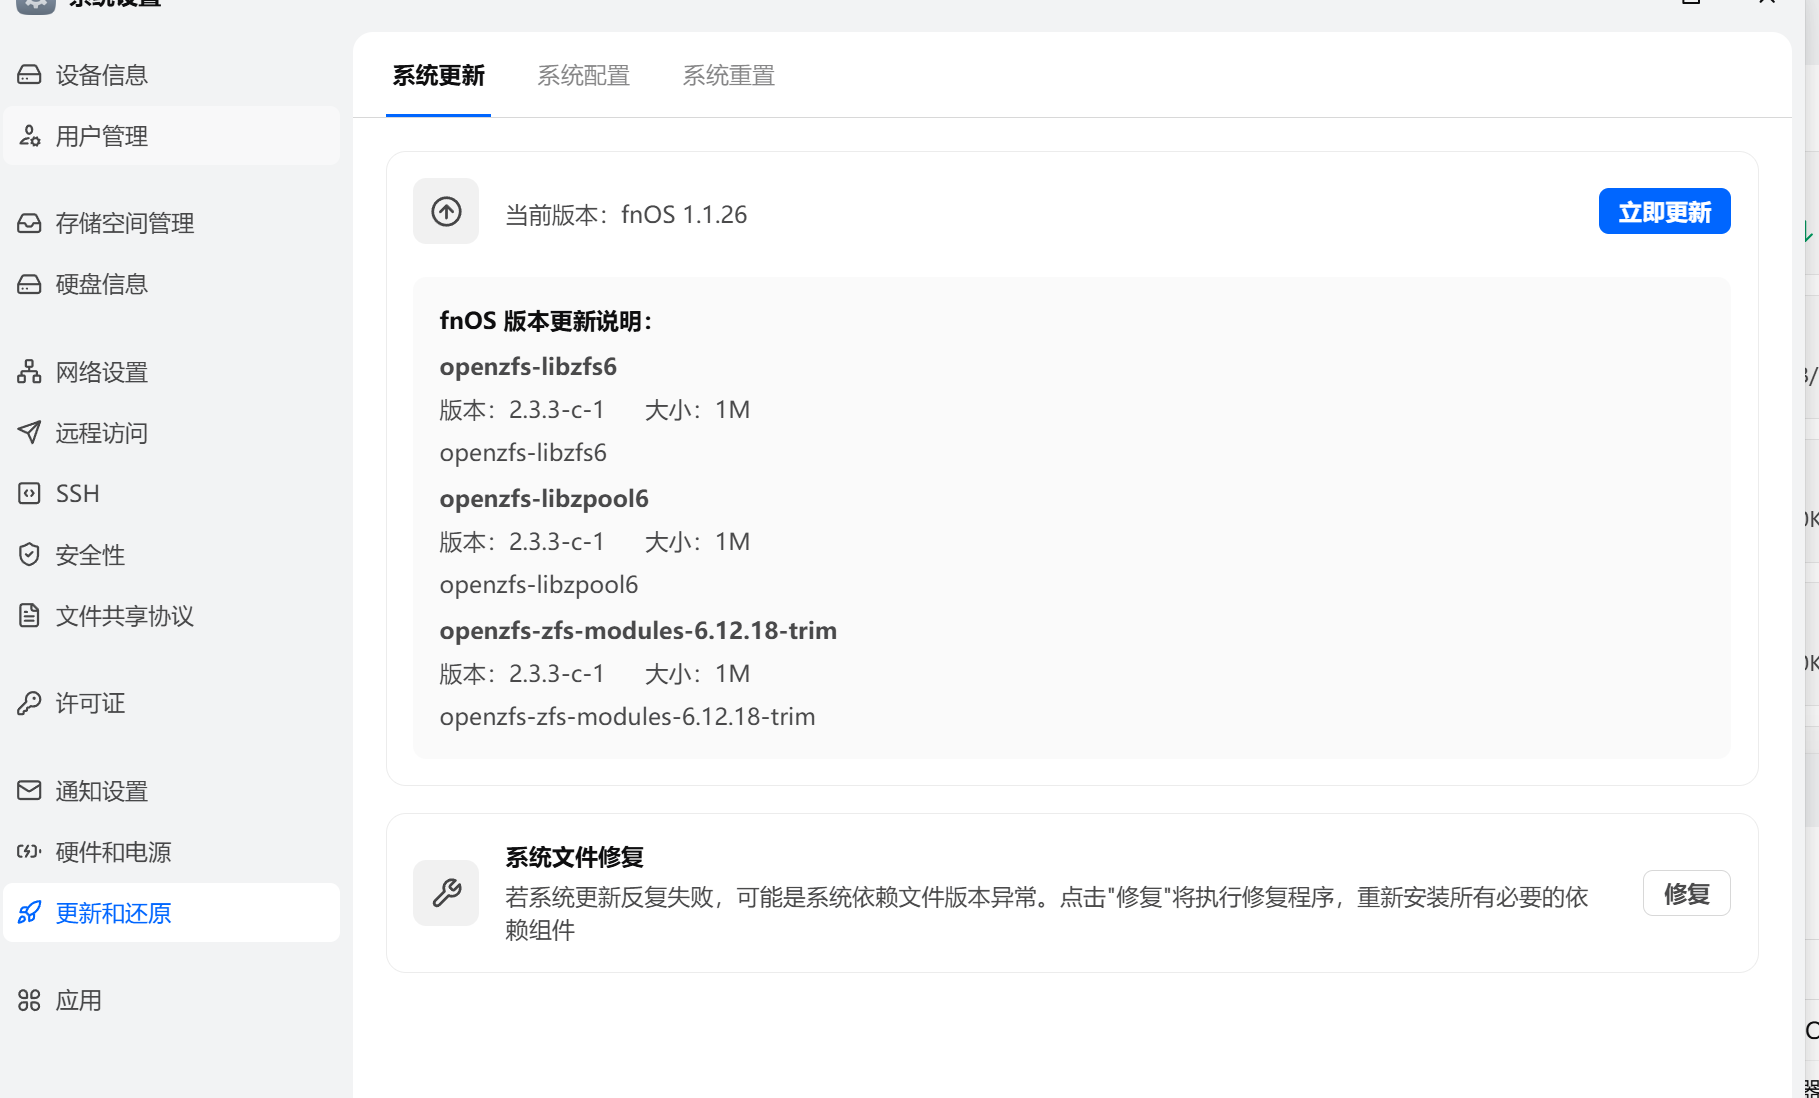
Task: Click the Disk Info (硬盘信息) drive icon
Action: [x=29, y=284]
